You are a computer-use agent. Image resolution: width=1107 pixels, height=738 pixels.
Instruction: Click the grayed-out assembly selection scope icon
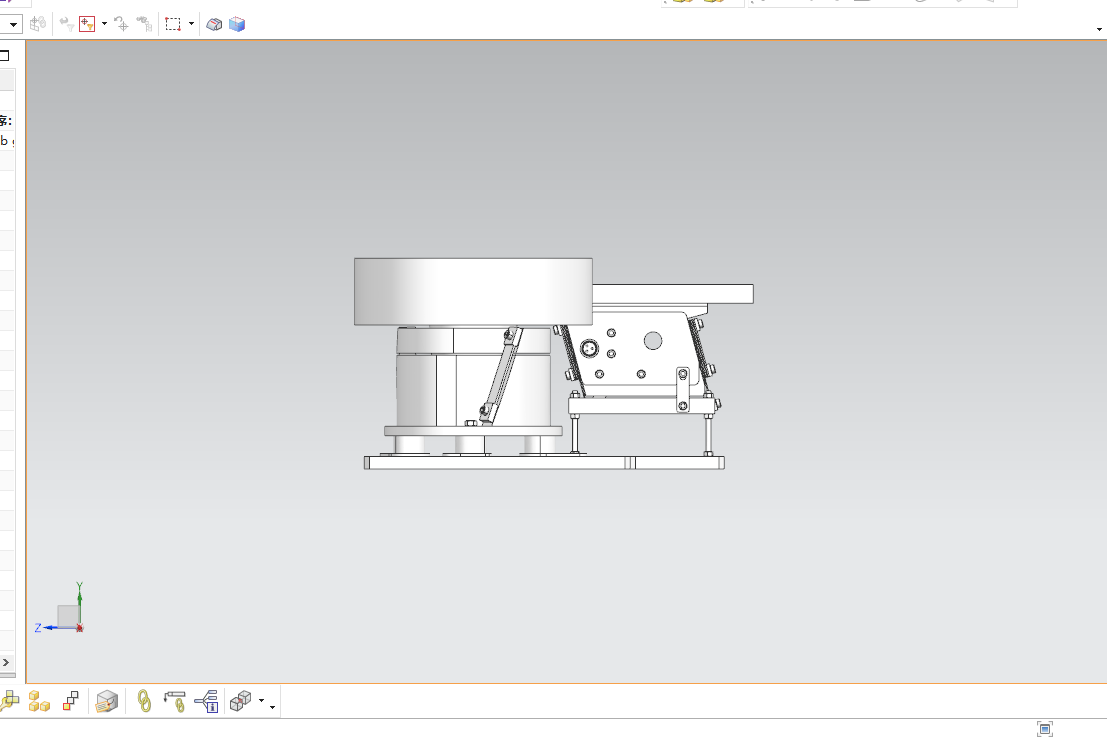[x=38, y=24]
